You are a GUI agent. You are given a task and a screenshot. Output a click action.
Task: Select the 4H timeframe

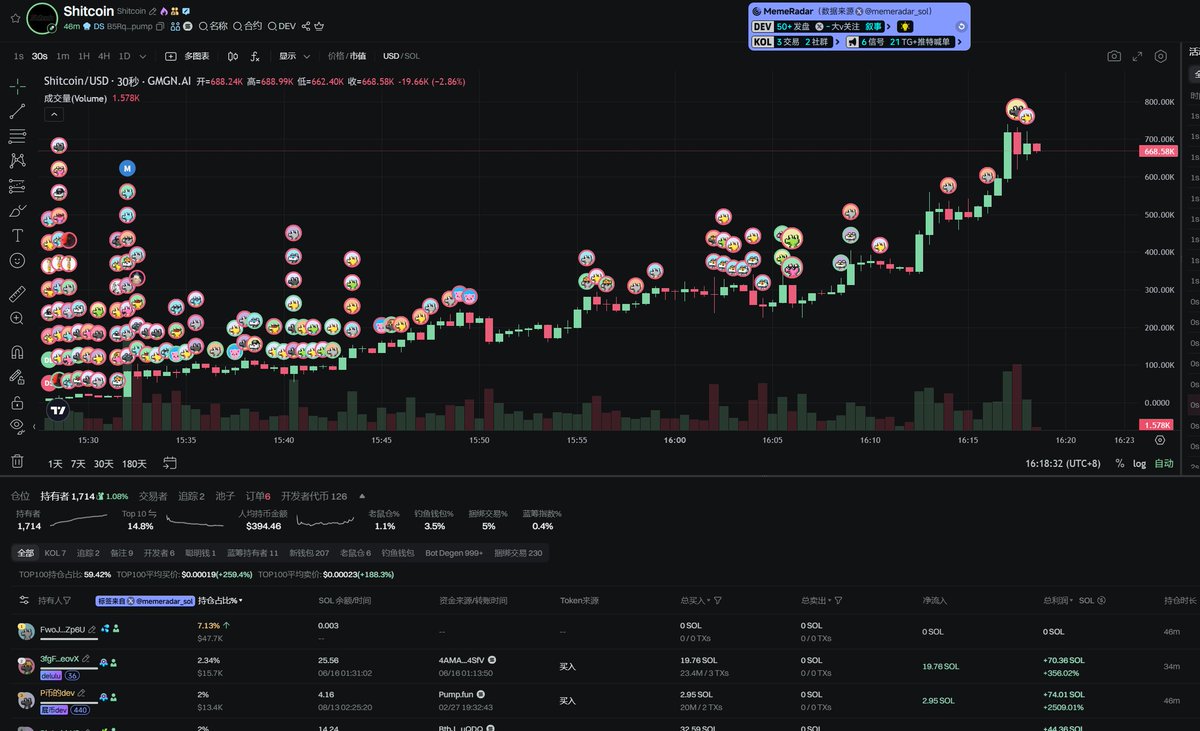104,56
